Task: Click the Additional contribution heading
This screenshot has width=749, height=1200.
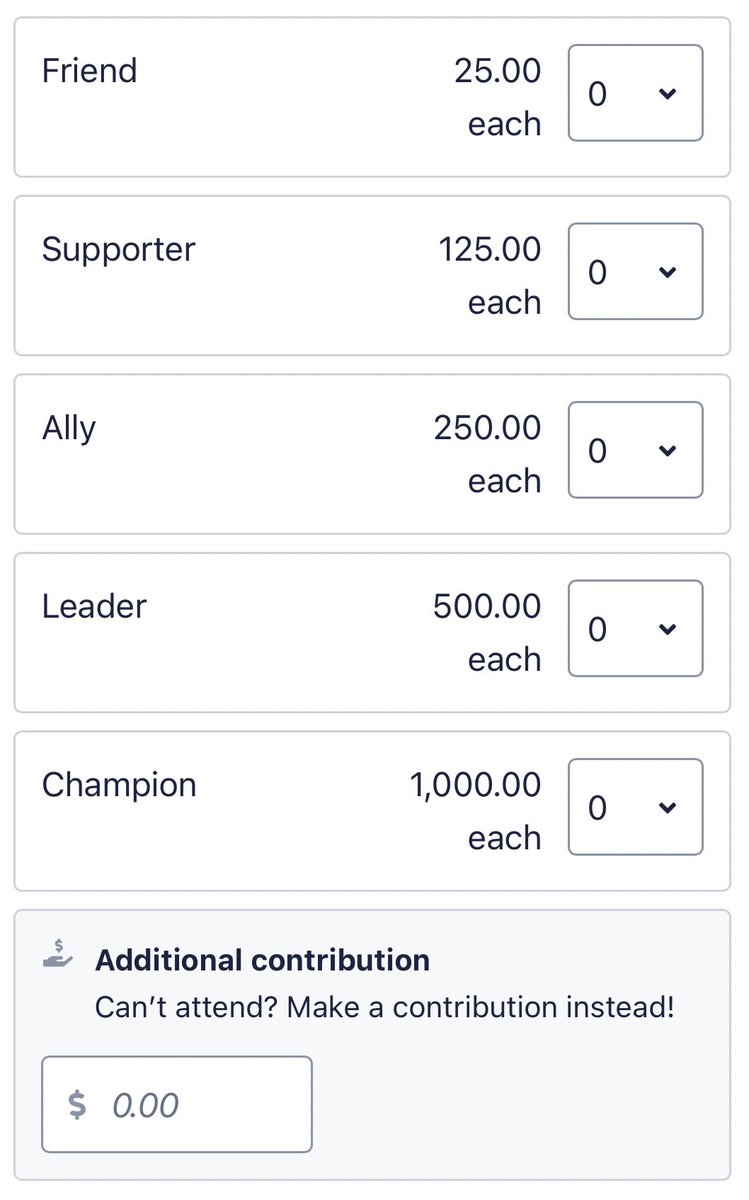Action: [262, 960]
